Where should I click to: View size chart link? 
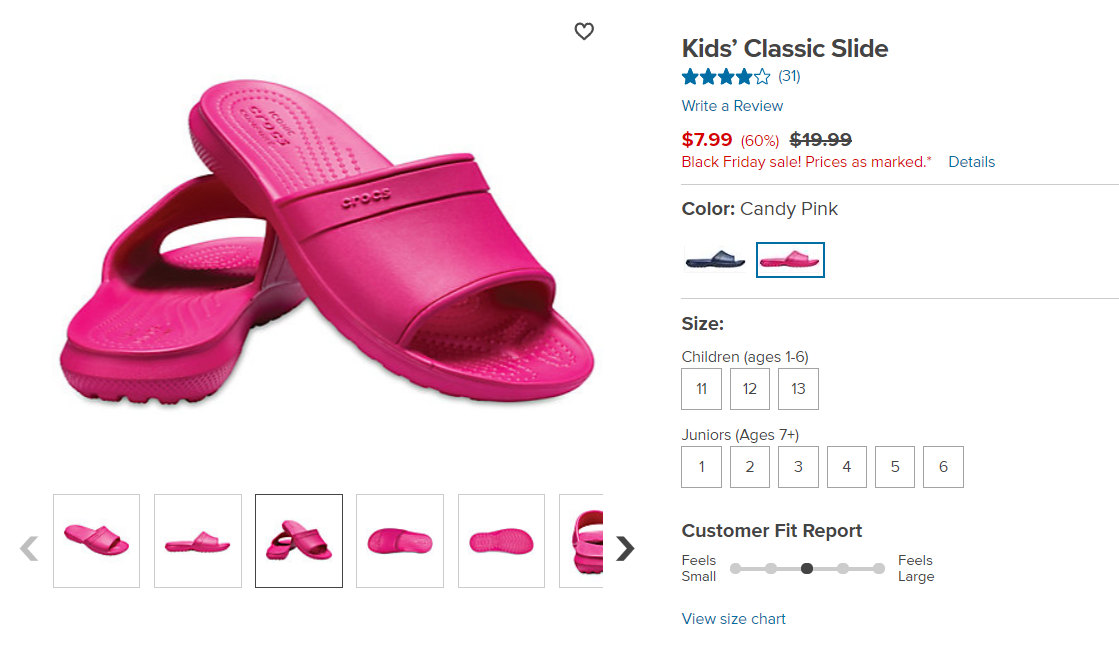[734, 619]
